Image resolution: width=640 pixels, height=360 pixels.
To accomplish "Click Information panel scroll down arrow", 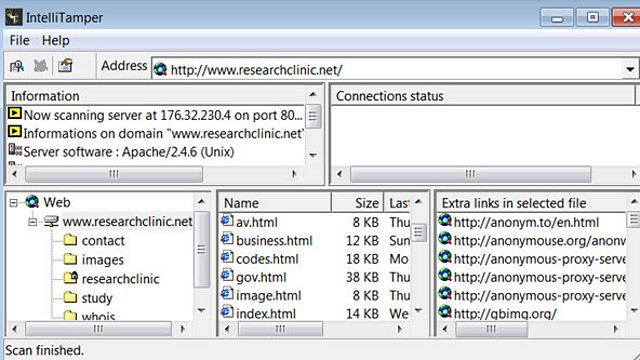I will (x=313, y=155).
